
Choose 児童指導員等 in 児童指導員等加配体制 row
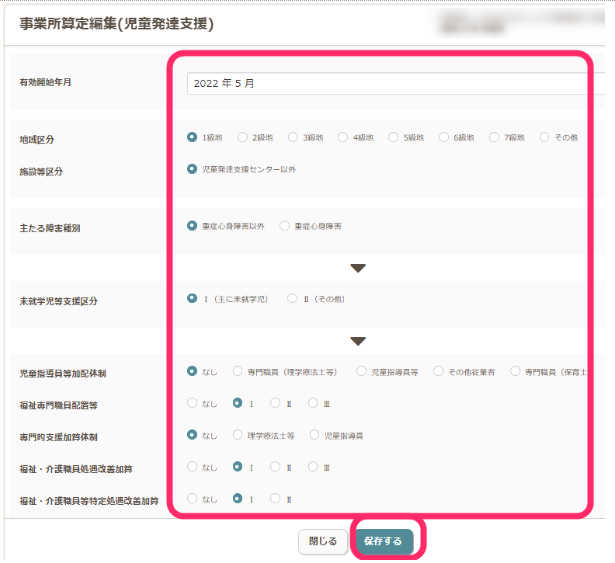[x=362, y=371]
